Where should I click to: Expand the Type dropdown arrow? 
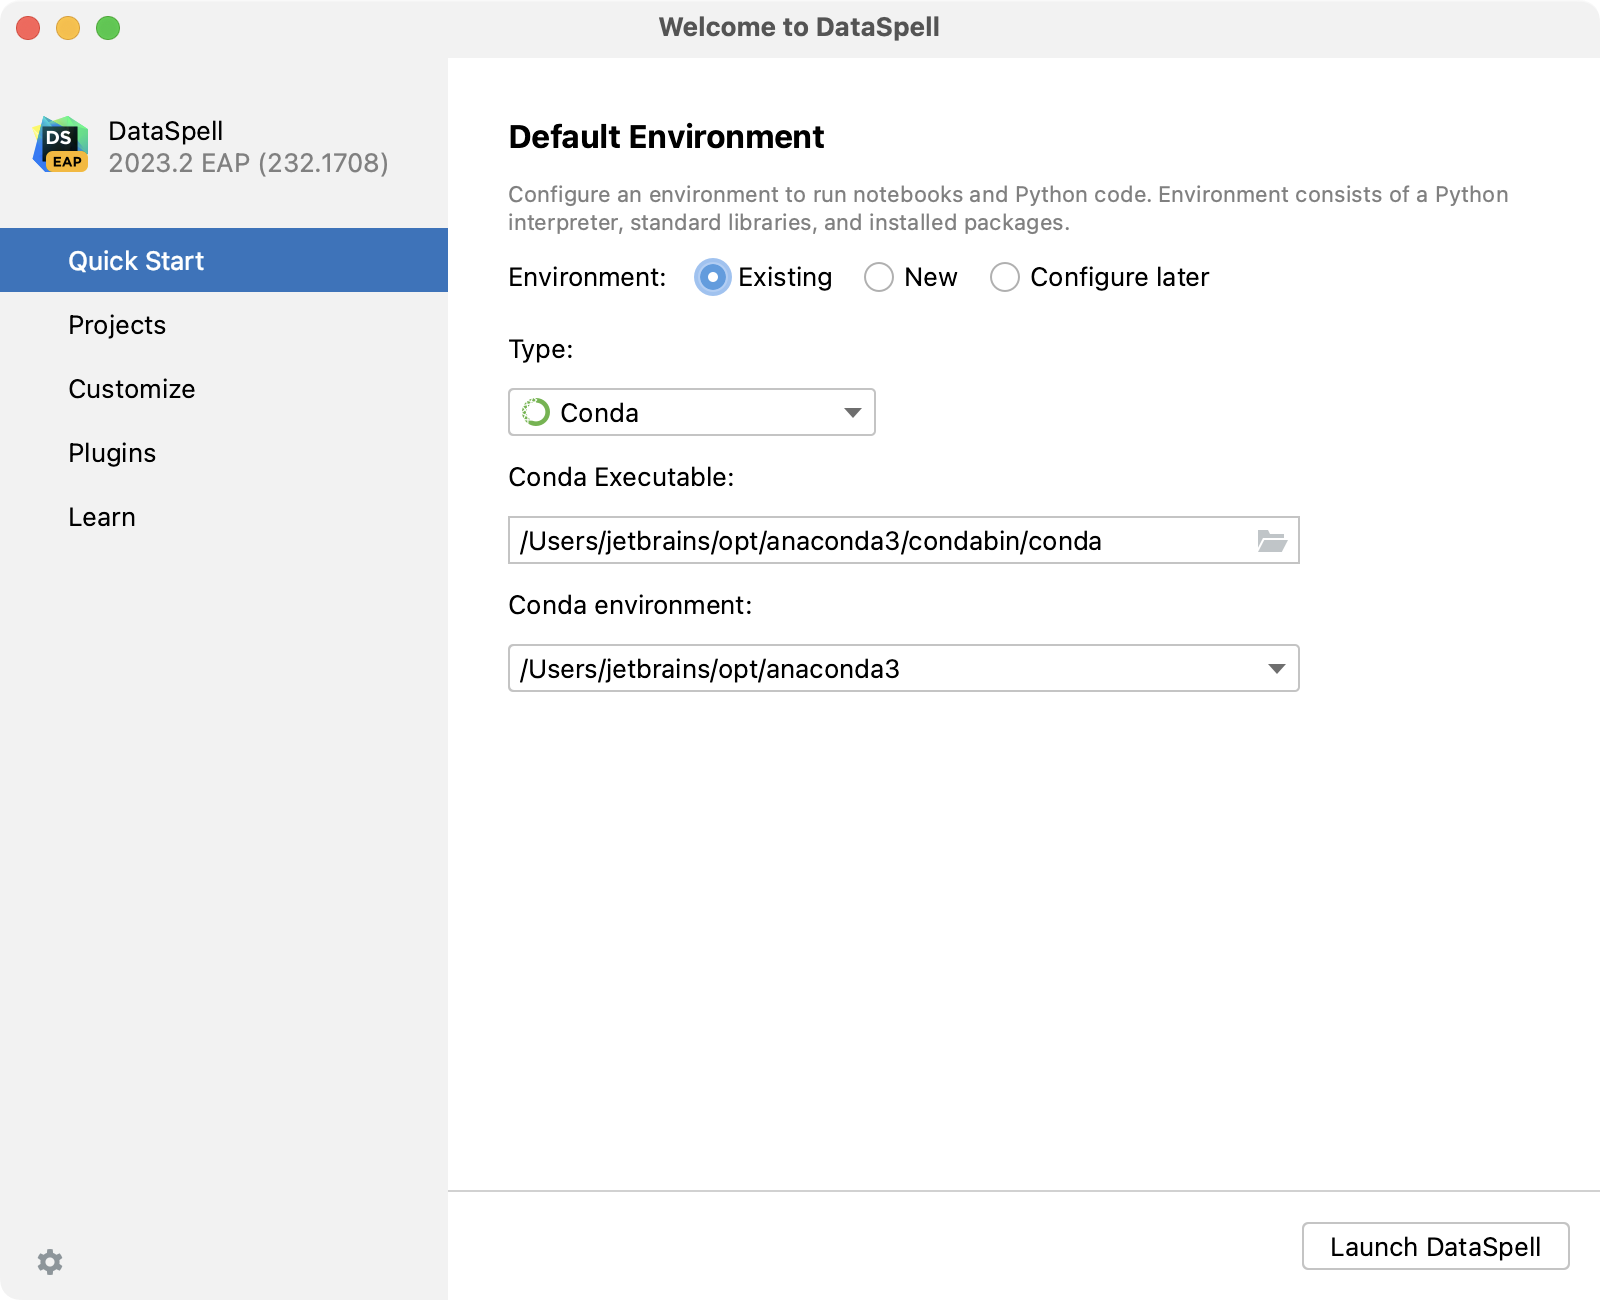pyautogui.click(x=852, y=413)
